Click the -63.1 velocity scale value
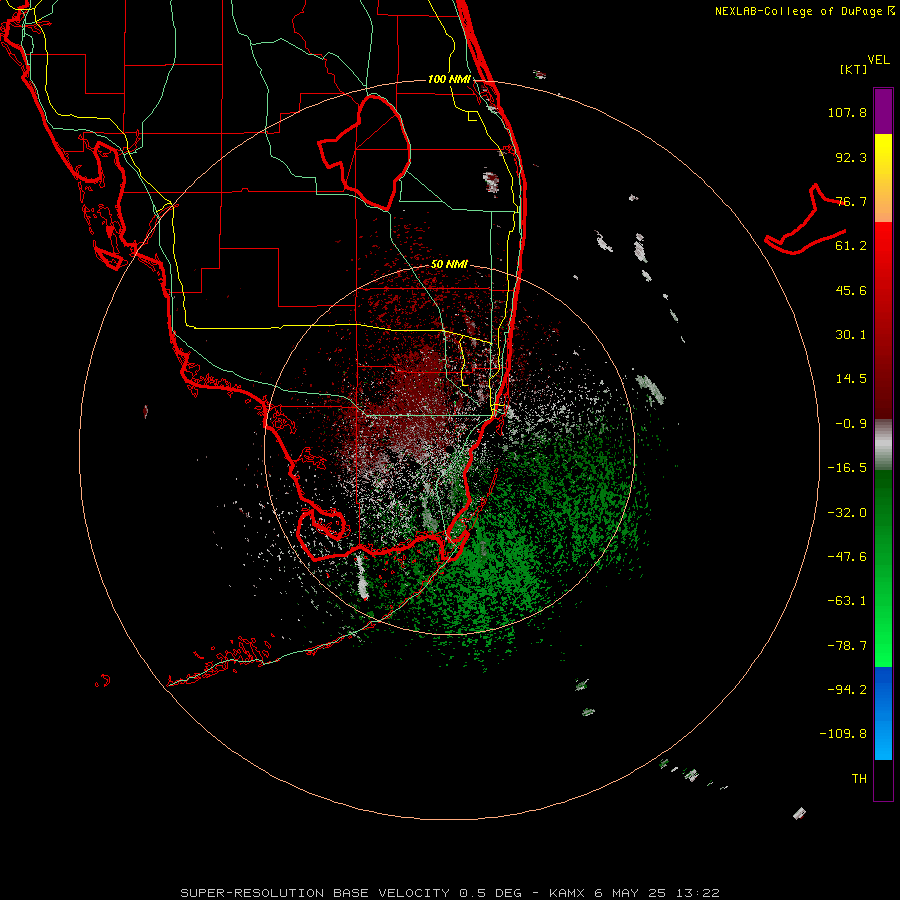 pyautogui.click(x=847, y=601)
